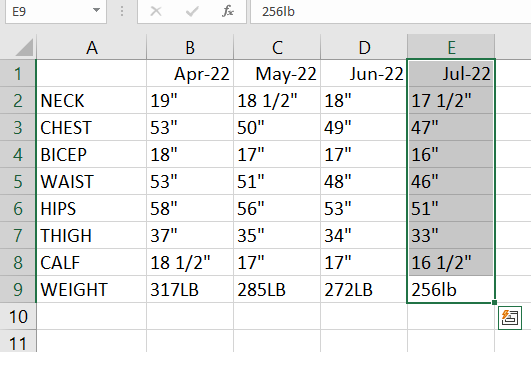Select column D header
Viewport: 531px width, 378px height.
tap(364, 47)
